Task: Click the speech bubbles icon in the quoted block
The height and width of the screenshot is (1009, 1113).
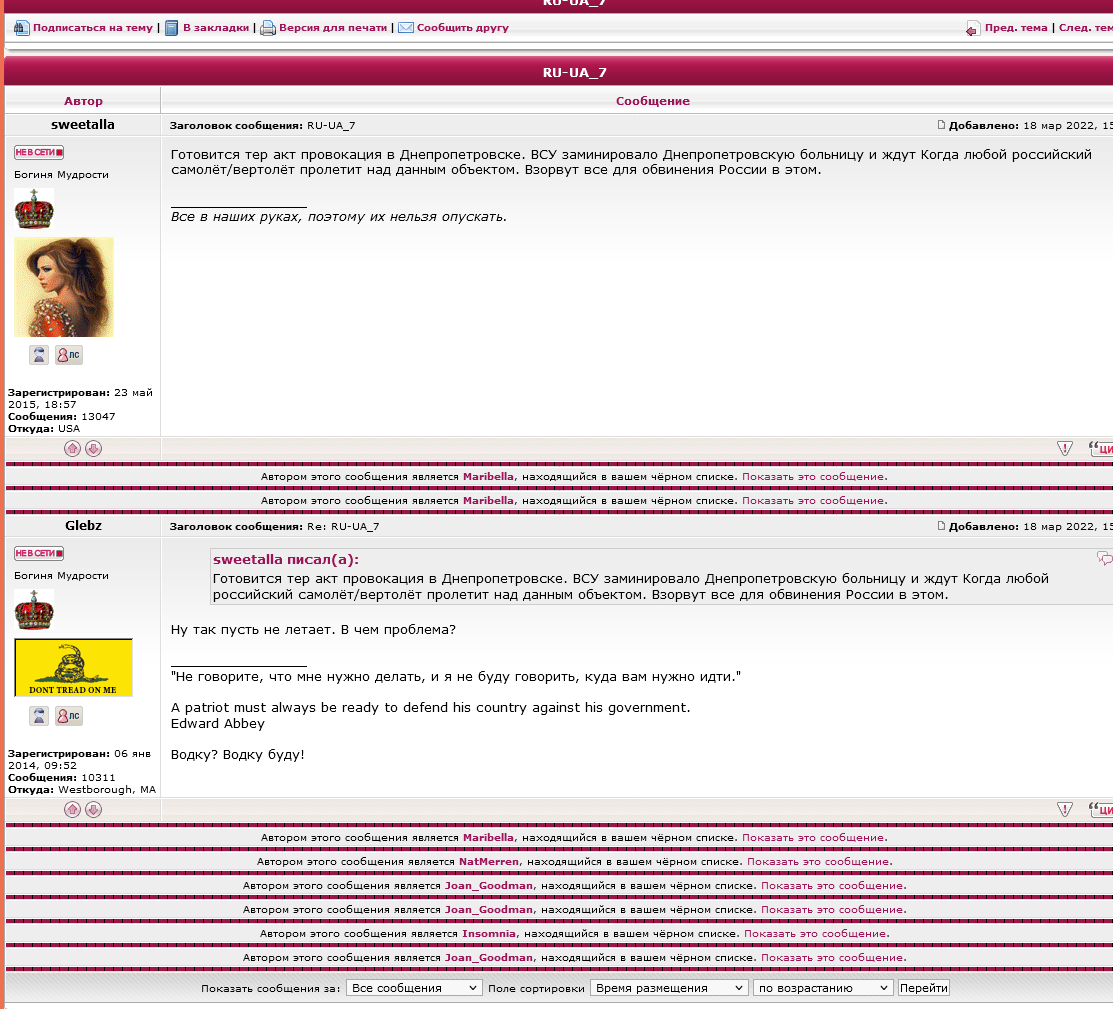Action: point(1104,558)
